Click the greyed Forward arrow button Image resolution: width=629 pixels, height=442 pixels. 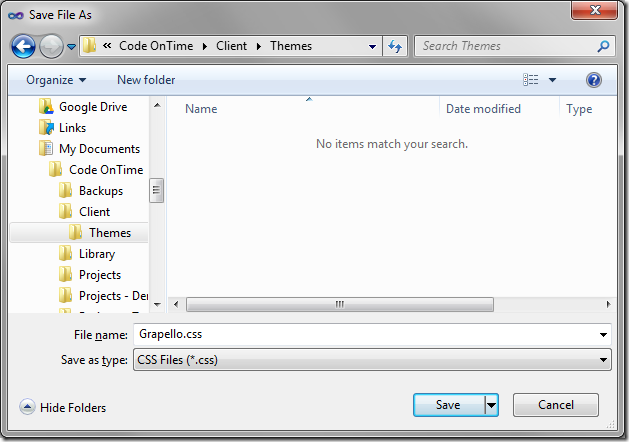51,47
